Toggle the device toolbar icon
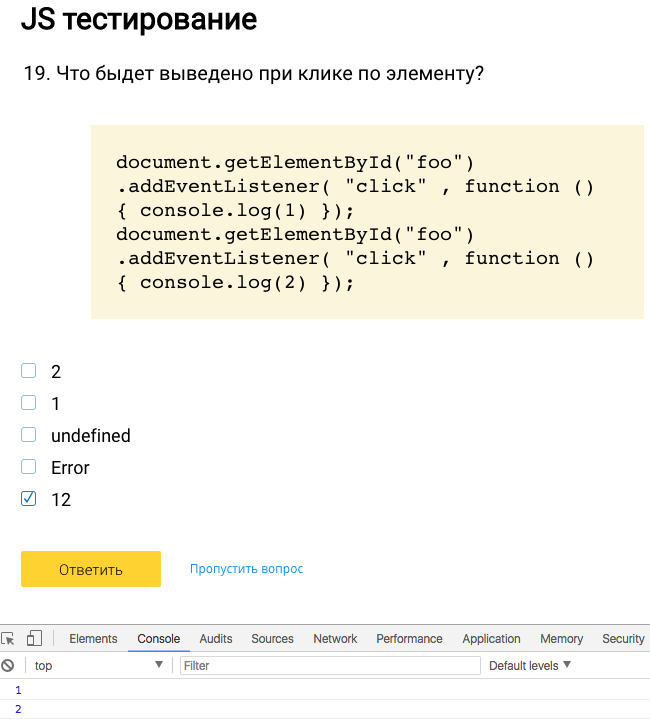650x725 pixels. pos(34,638)
